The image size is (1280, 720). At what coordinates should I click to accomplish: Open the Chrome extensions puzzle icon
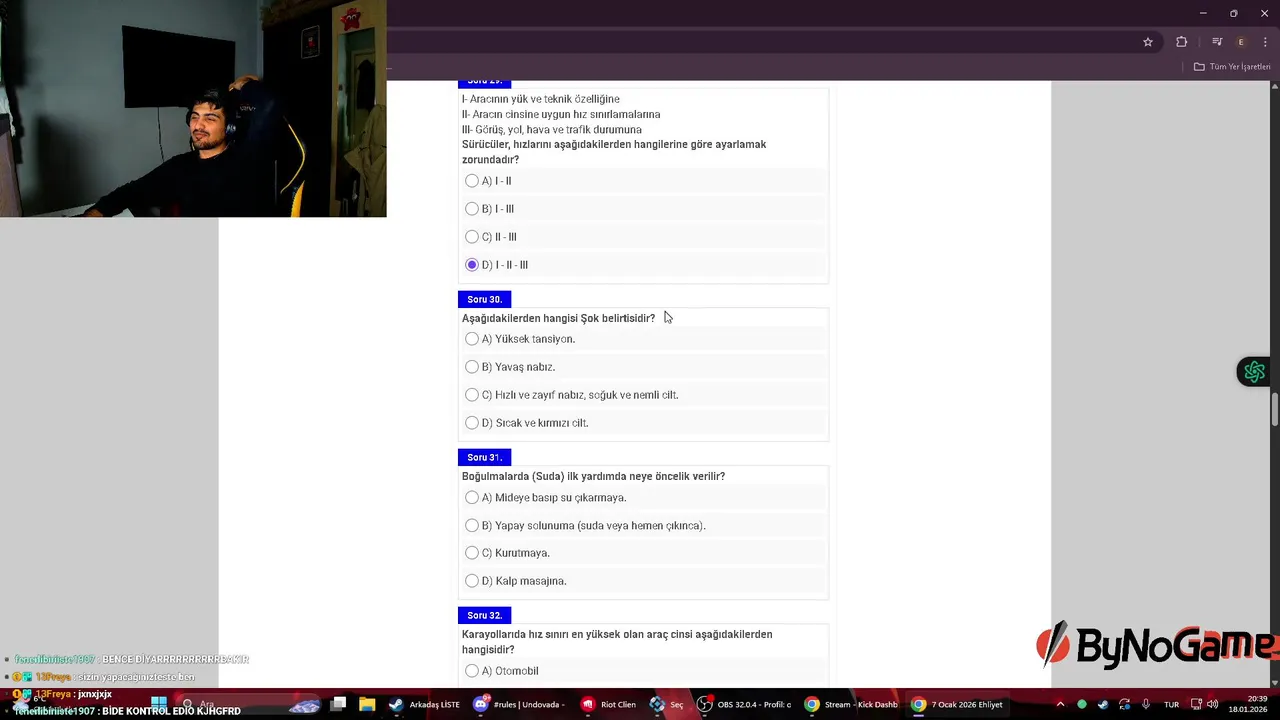(1181, 42)
